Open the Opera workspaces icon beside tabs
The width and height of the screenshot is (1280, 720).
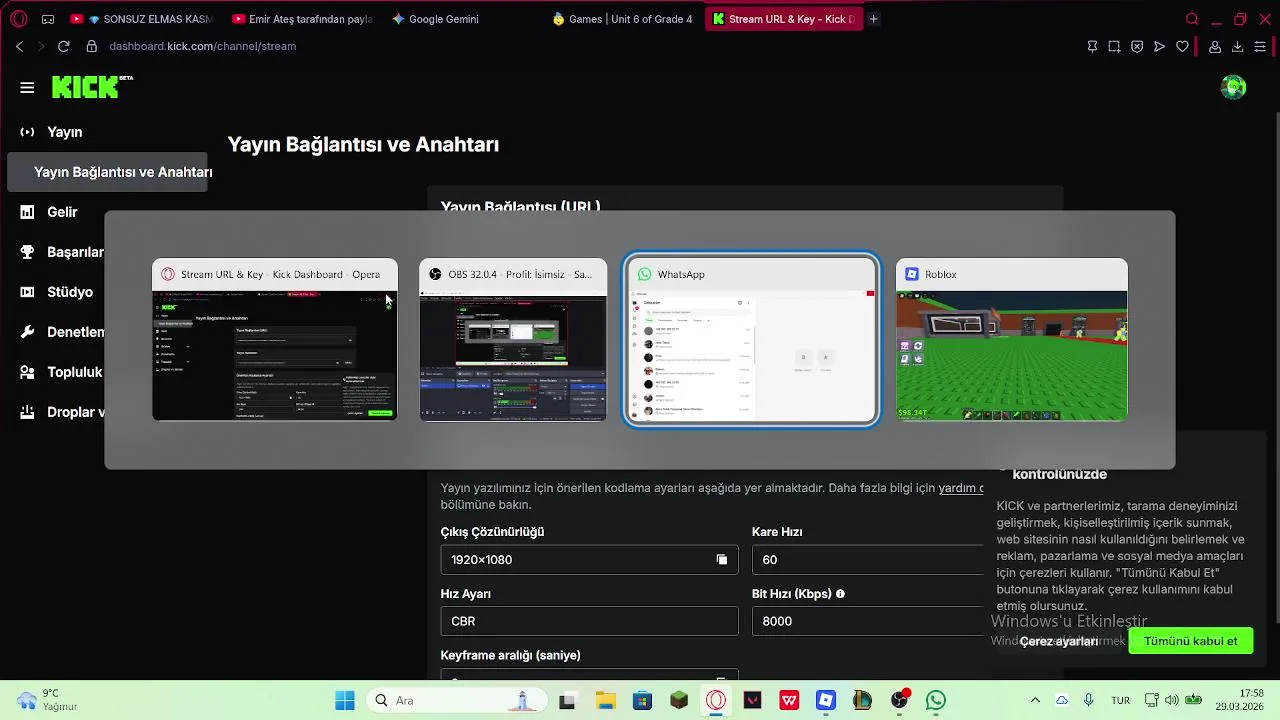tap(48, 19)
